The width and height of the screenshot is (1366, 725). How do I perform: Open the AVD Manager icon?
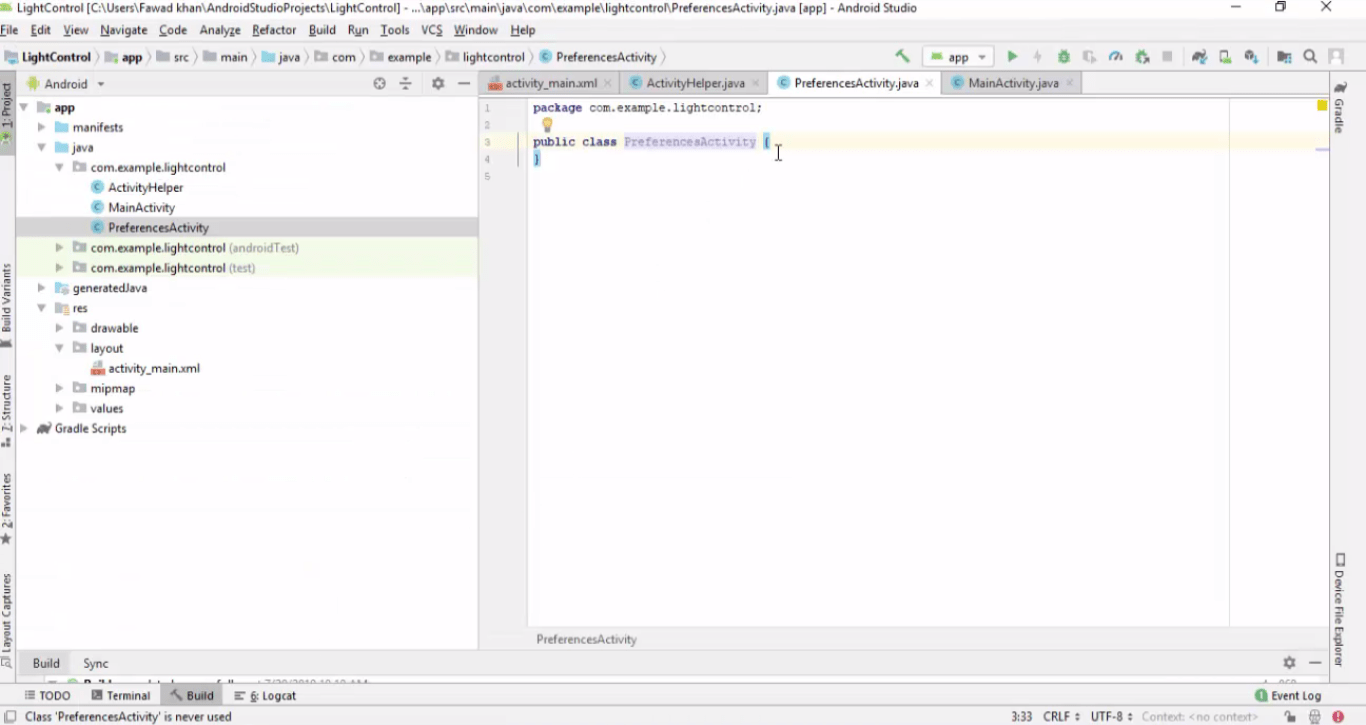(1225, 57)
